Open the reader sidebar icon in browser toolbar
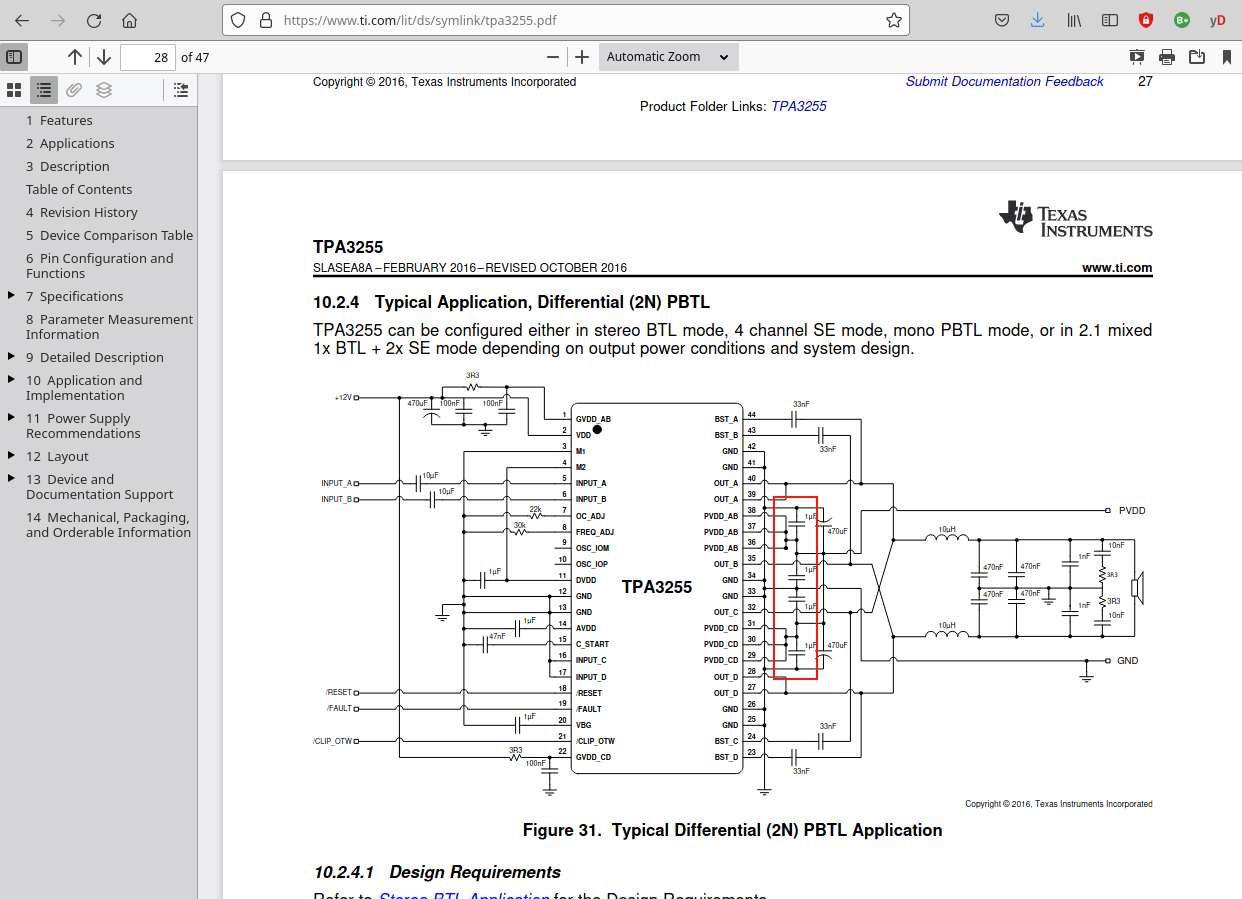The width and height of the screenshot is (1242, 899). [1109, 20]
